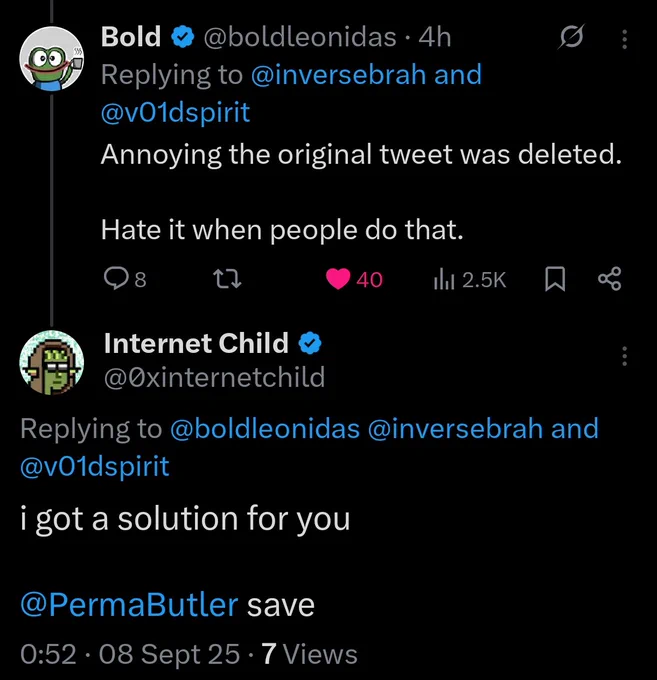The image size is (657, 680).
Task: Open Bold's 4h timestamp
Action: coord(435,37)
